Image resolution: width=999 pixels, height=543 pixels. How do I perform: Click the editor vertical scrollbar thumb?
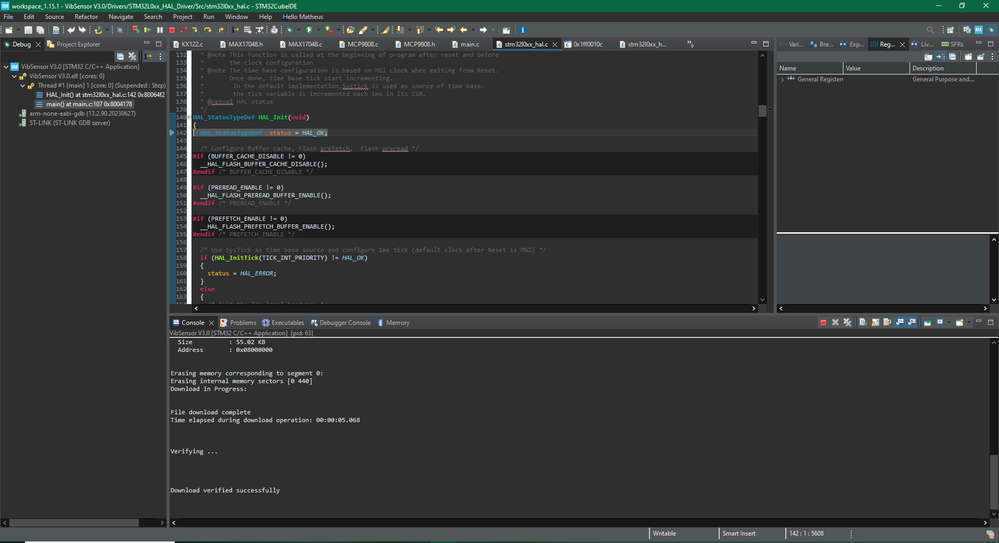click(762, 112)
